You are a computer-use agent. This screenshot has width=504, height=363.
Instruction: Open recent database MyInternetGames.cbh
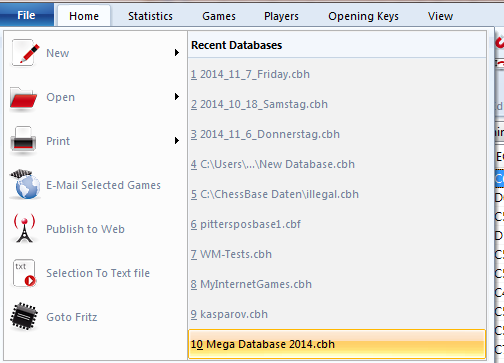251,284
